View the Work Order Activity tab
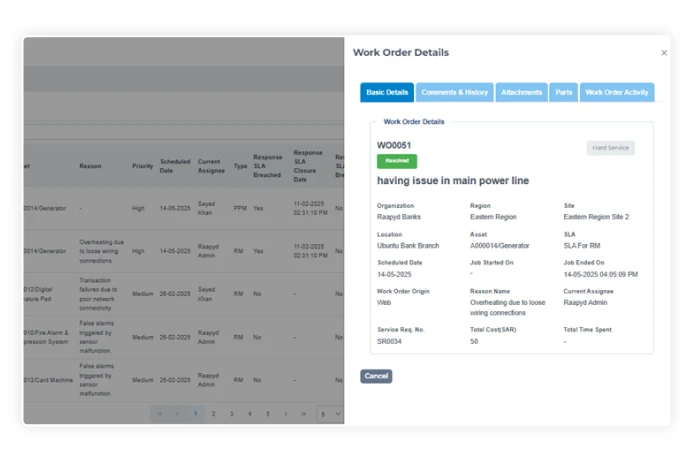This screenshot has width=692, height=462. tap(617, 92)
